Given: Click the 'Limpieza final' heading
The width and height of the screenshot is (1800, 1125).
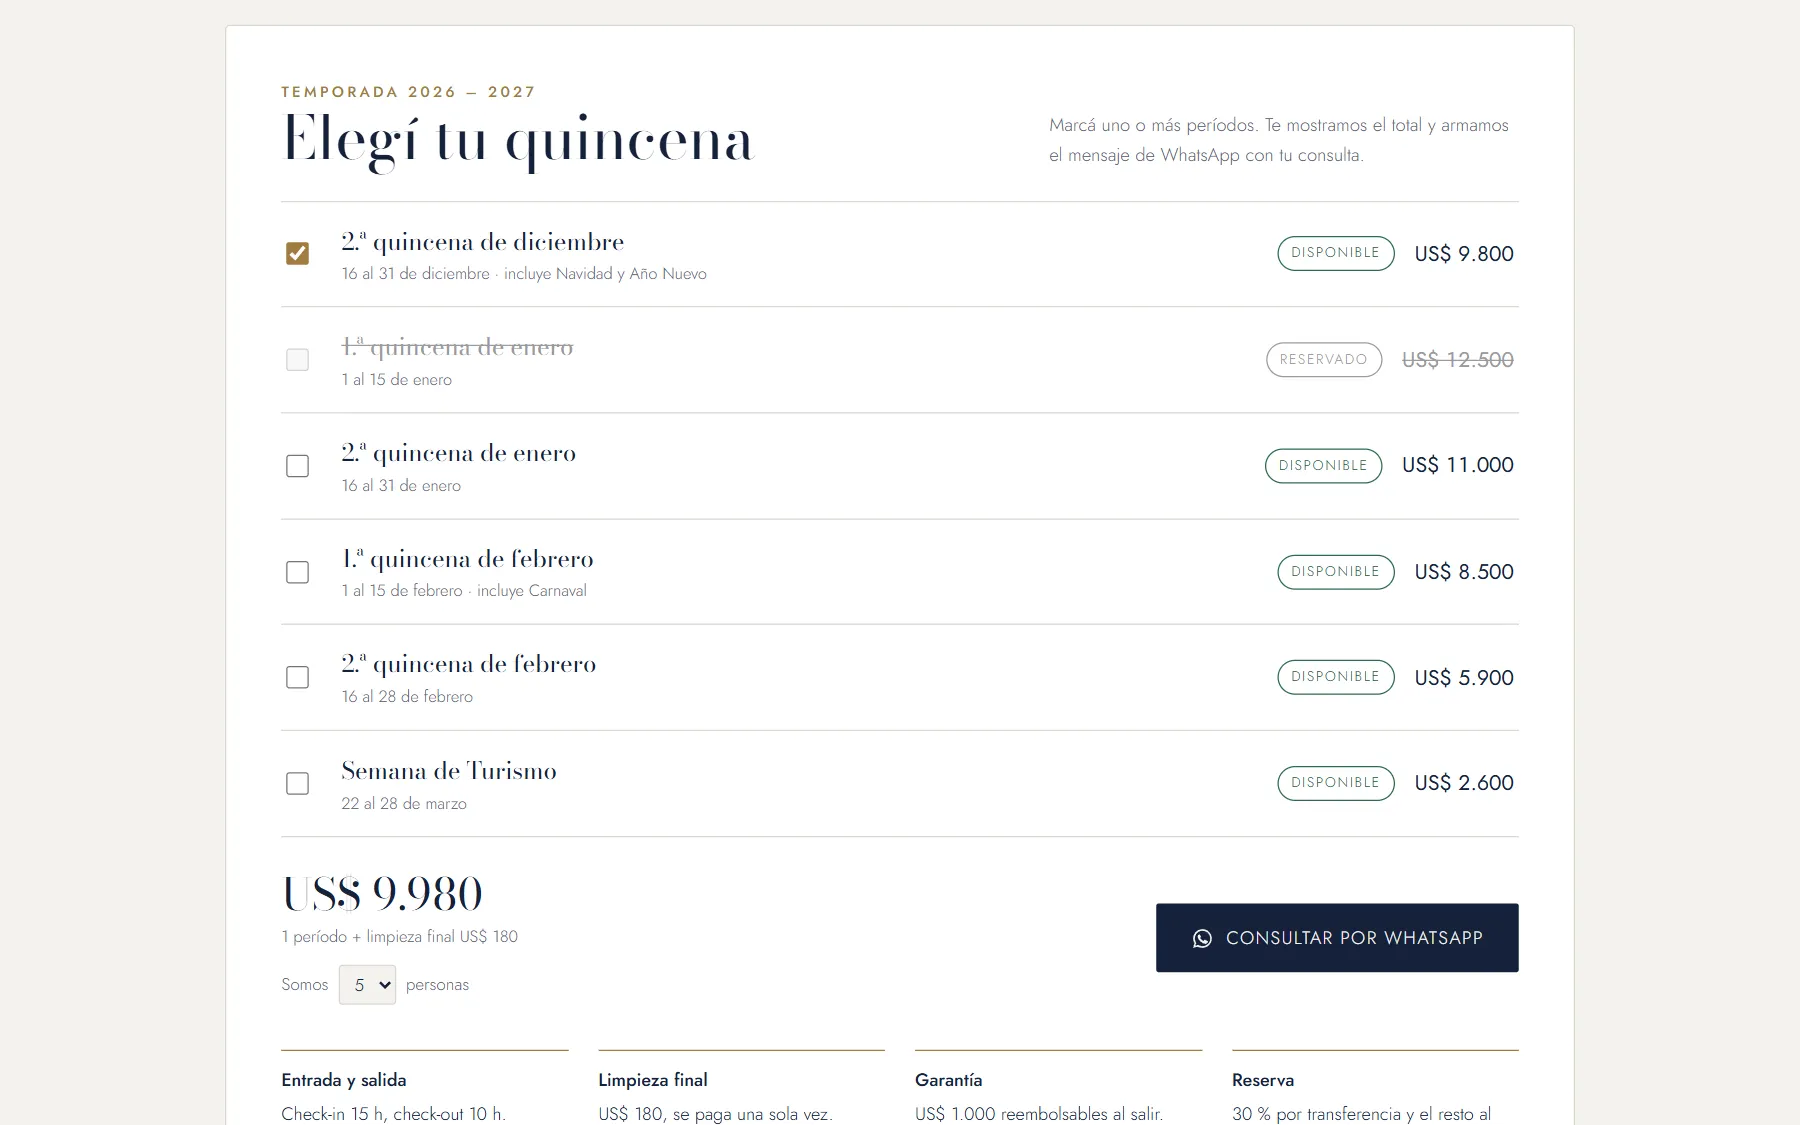Looking at the screenshot, I should pyautogui.click(x=653, y=1080).
